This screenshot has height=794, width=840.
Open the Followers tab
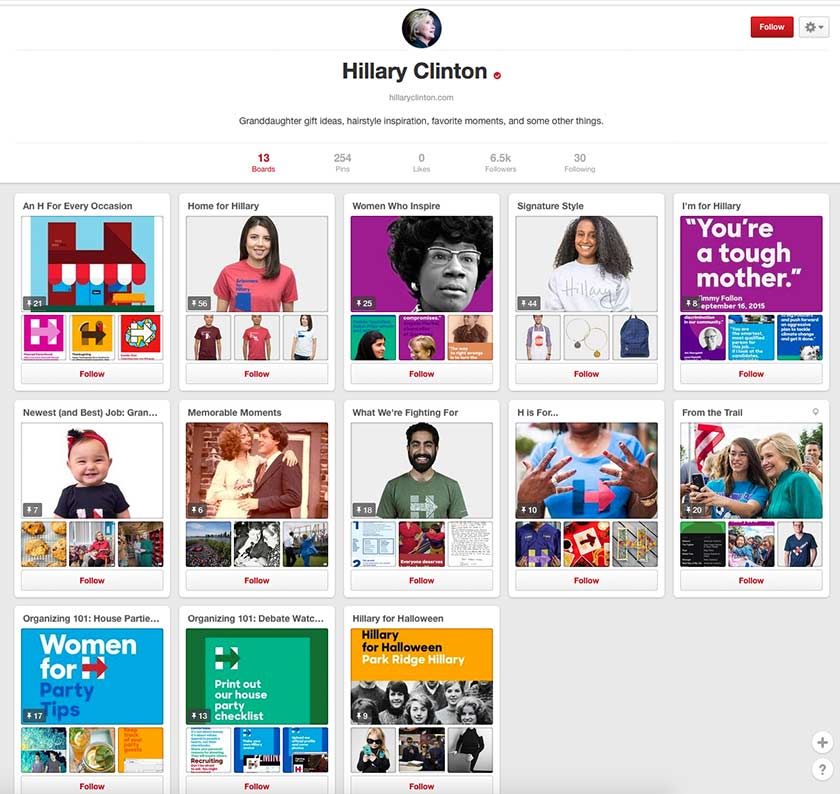tap(500, 163)
